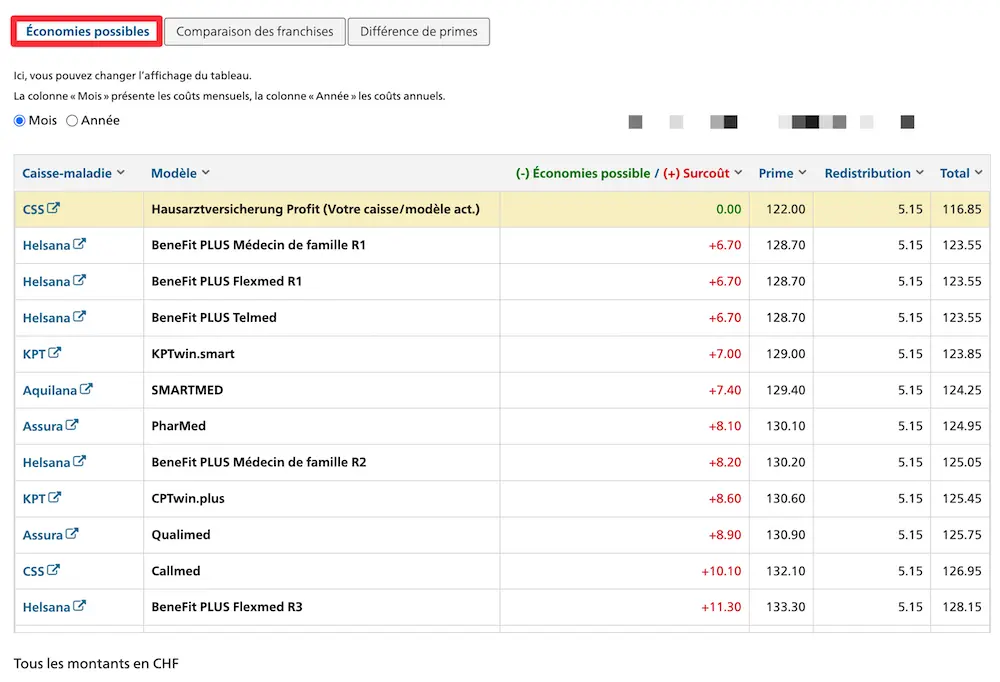Click external link icon beside CSS Hausarztversicherung Profit

(54, 209)
